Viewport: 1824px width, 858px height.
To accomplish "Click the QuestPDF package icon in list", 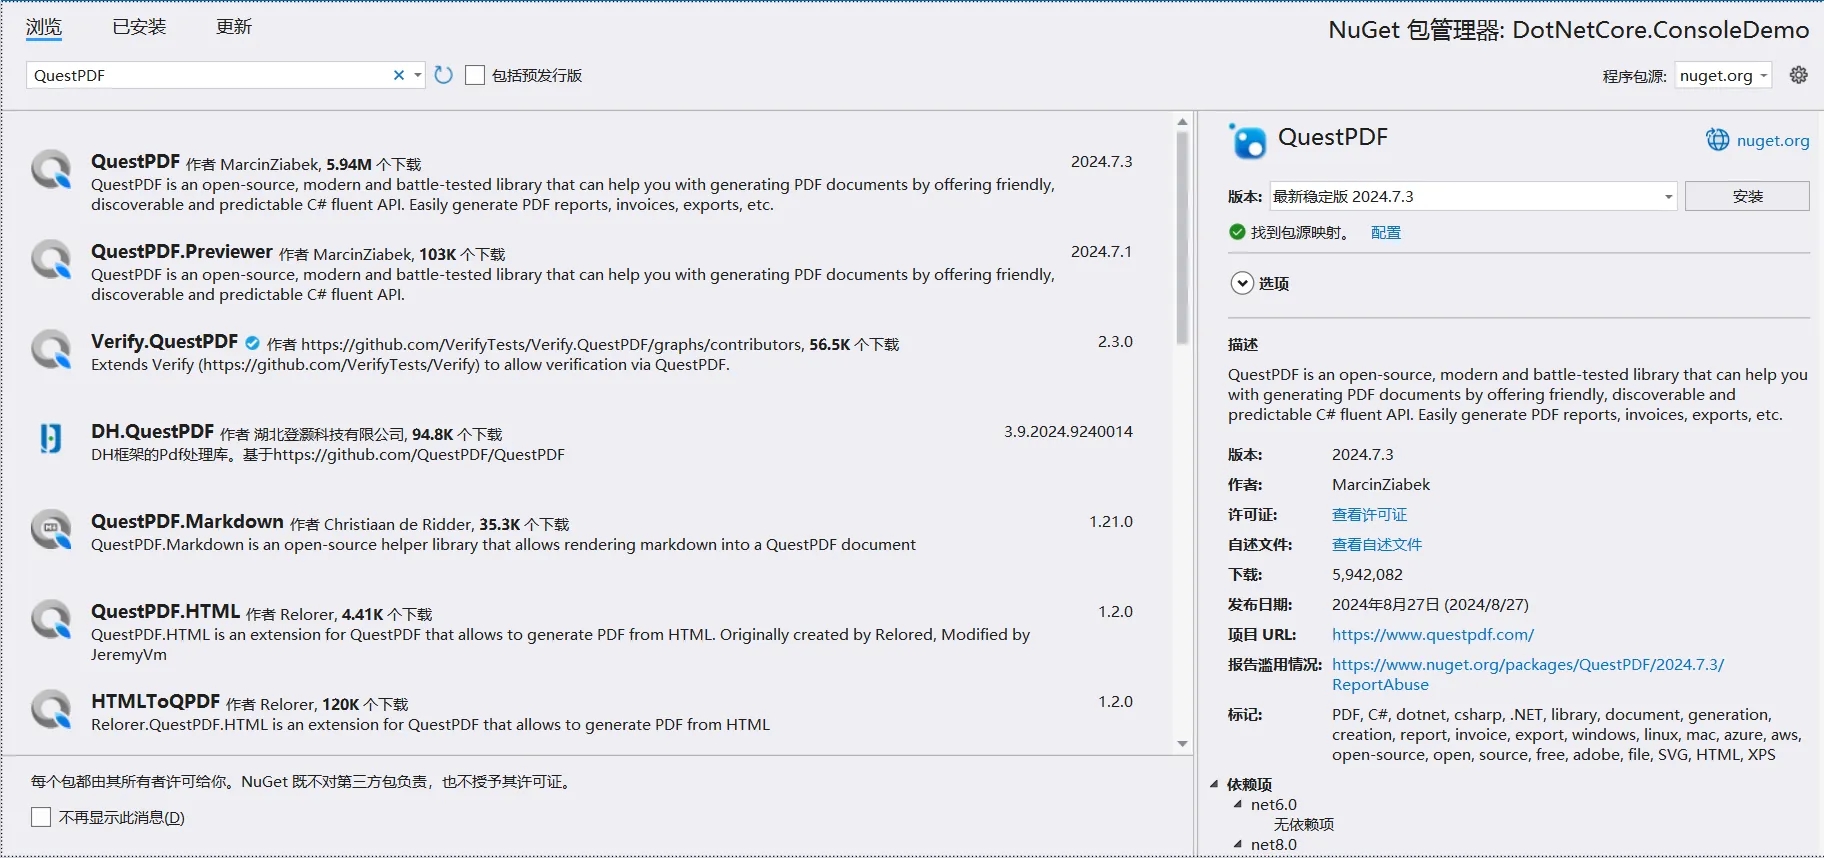I will [51, 169].
